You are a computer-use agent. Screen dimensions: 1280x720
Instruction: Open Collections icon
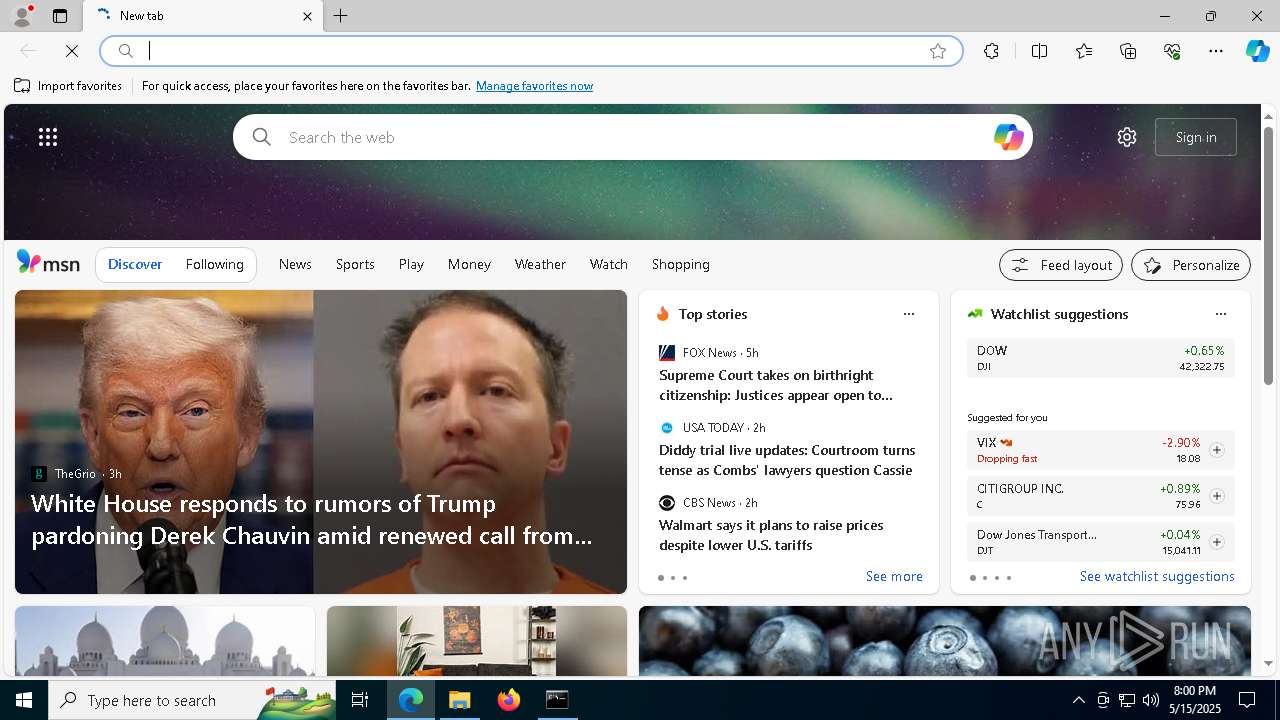click(x=1128, y=51)
